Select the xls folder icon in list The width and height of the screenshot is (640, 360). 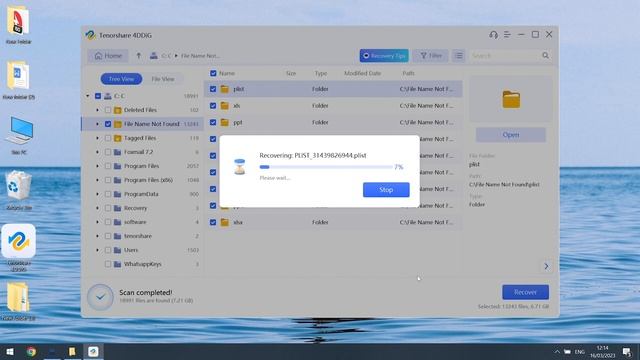click(x=224, y=106)
